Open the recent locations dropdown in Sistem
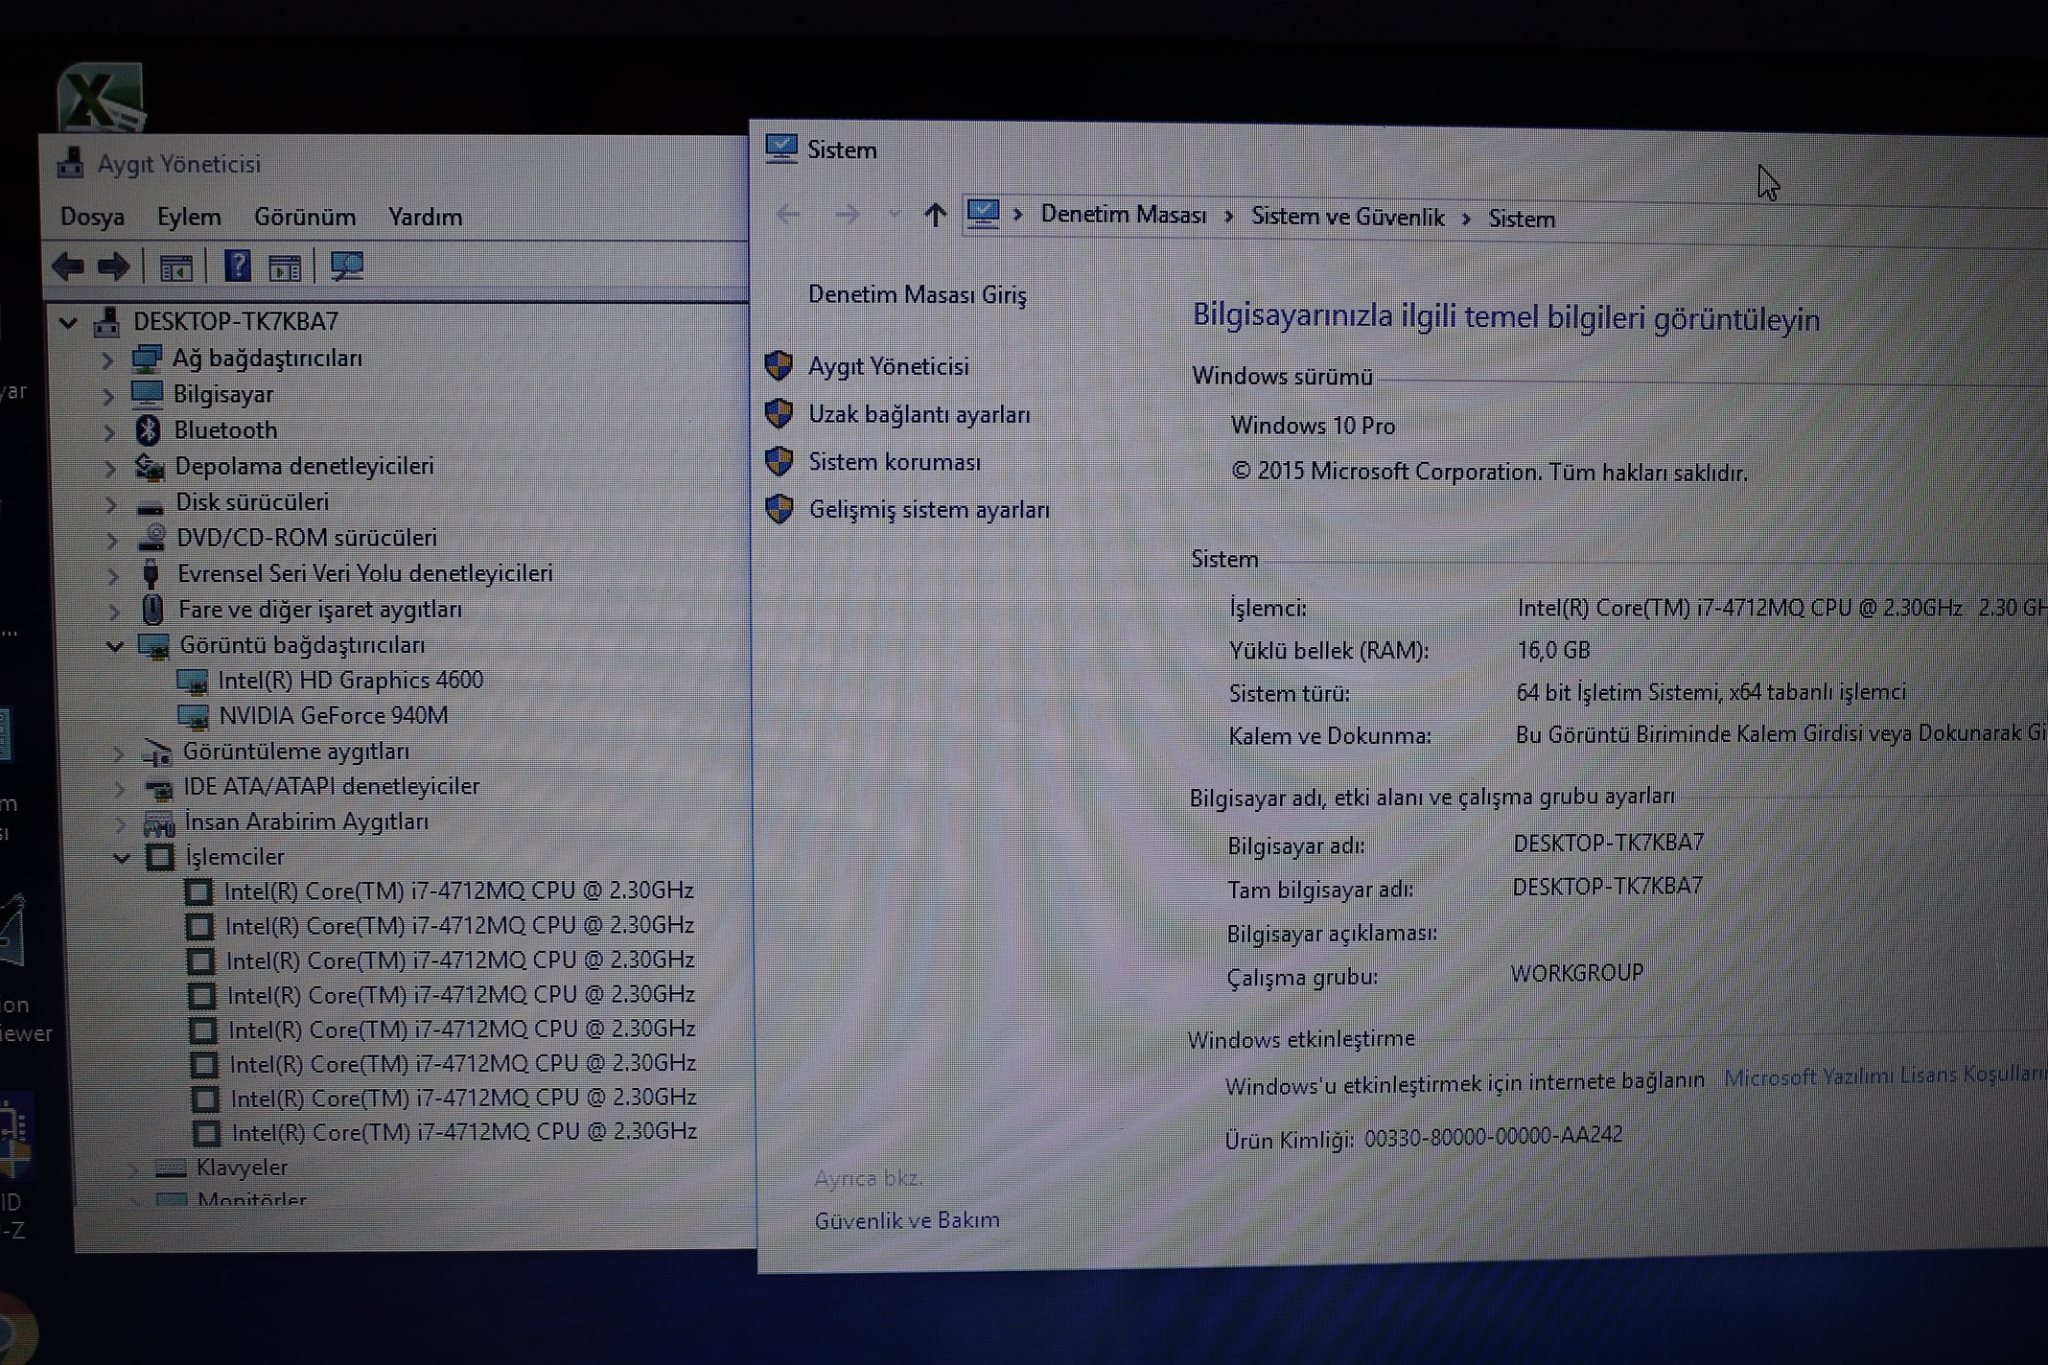This screenshot has height=1365, width=2048. pyautogui.click(x=894, y=214)
